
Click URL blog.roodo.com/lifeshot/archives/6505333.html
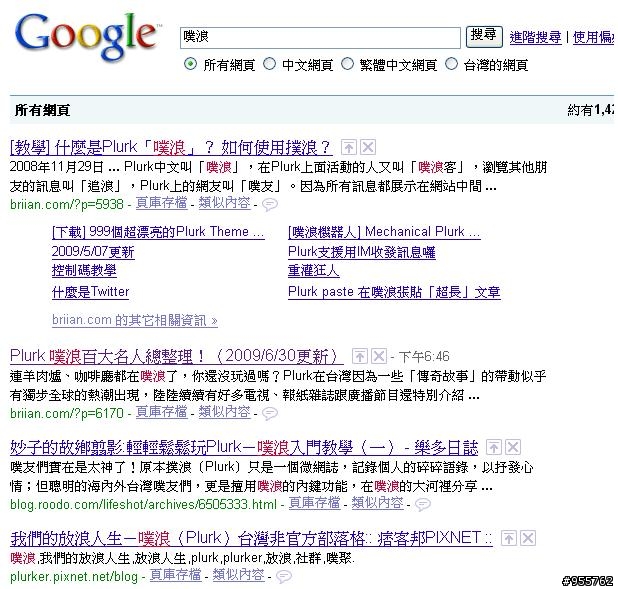click(143, 504)
